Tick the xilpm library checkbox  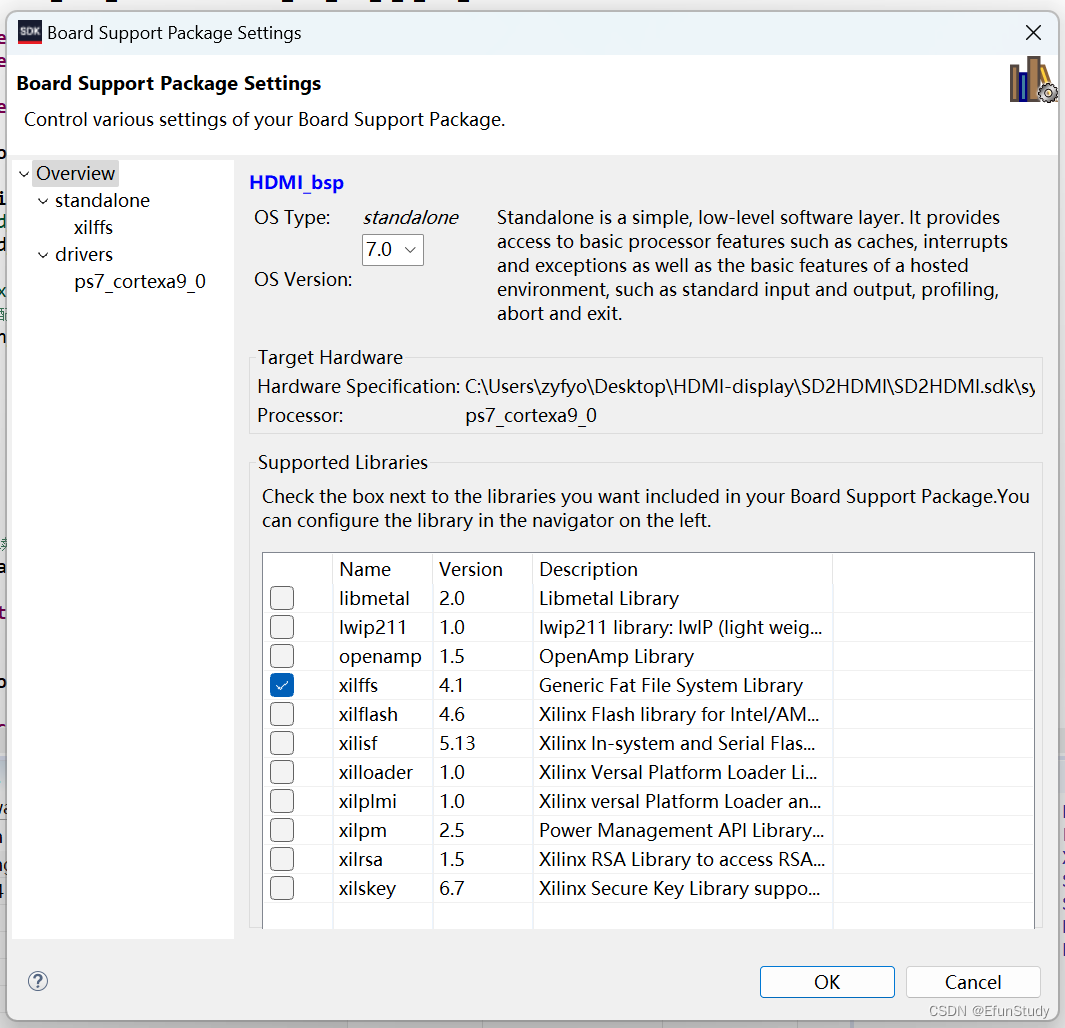pyautogui.click(x=282, y=830)
